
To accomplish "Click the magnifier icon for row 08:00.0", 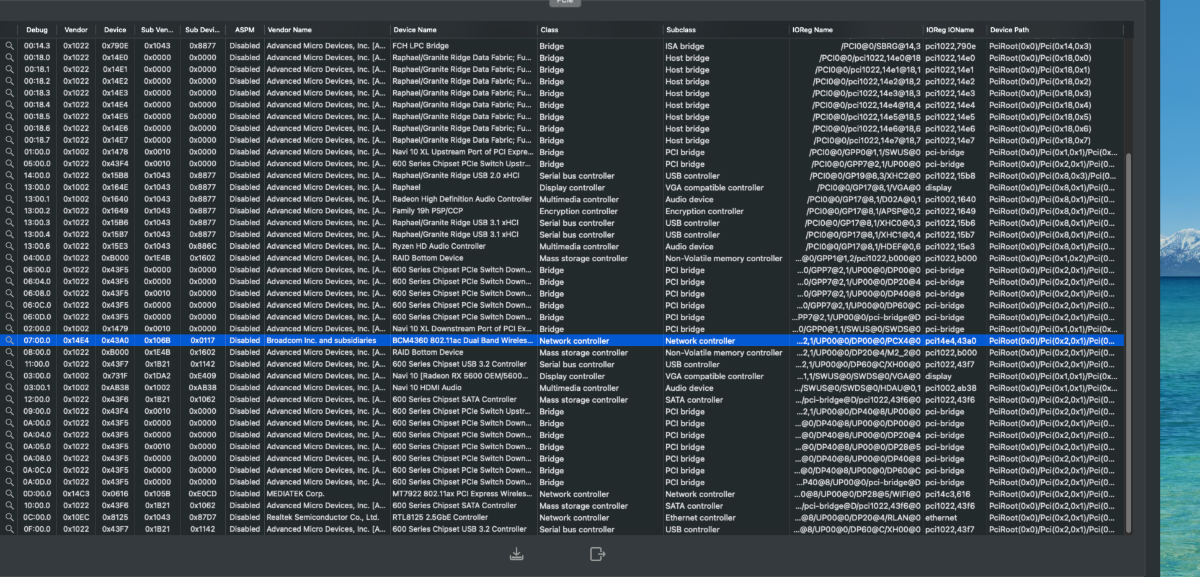I will tap(10, 353).
